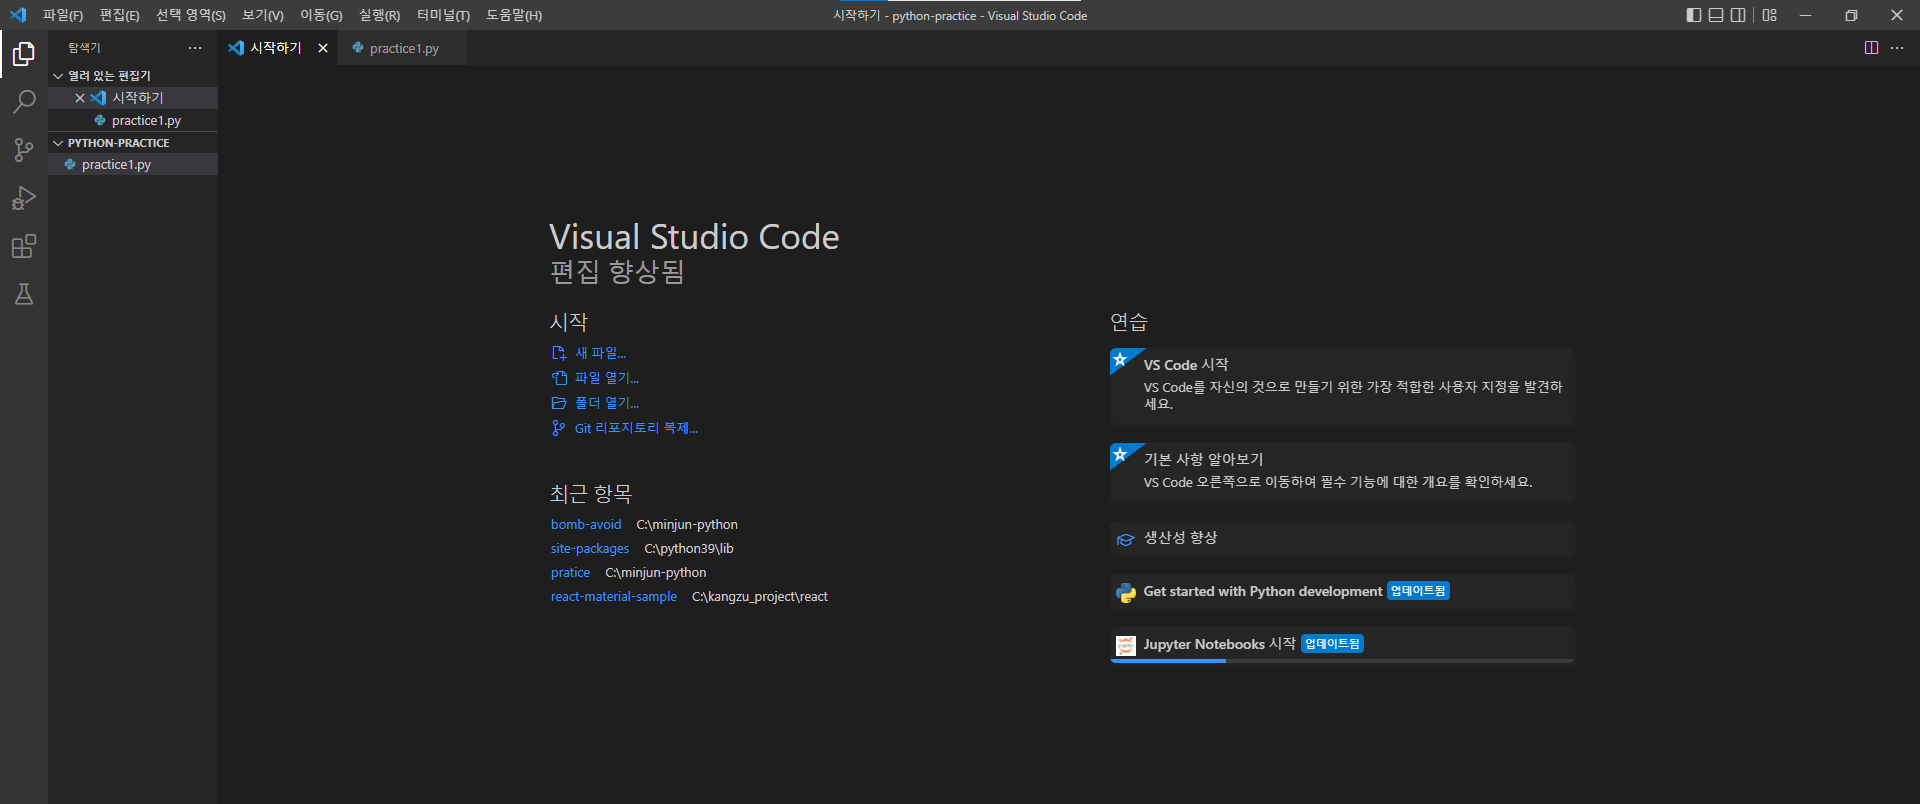Open the 생산성 향상 walkthrough

pyautogui.click(x=1343, y=538)
